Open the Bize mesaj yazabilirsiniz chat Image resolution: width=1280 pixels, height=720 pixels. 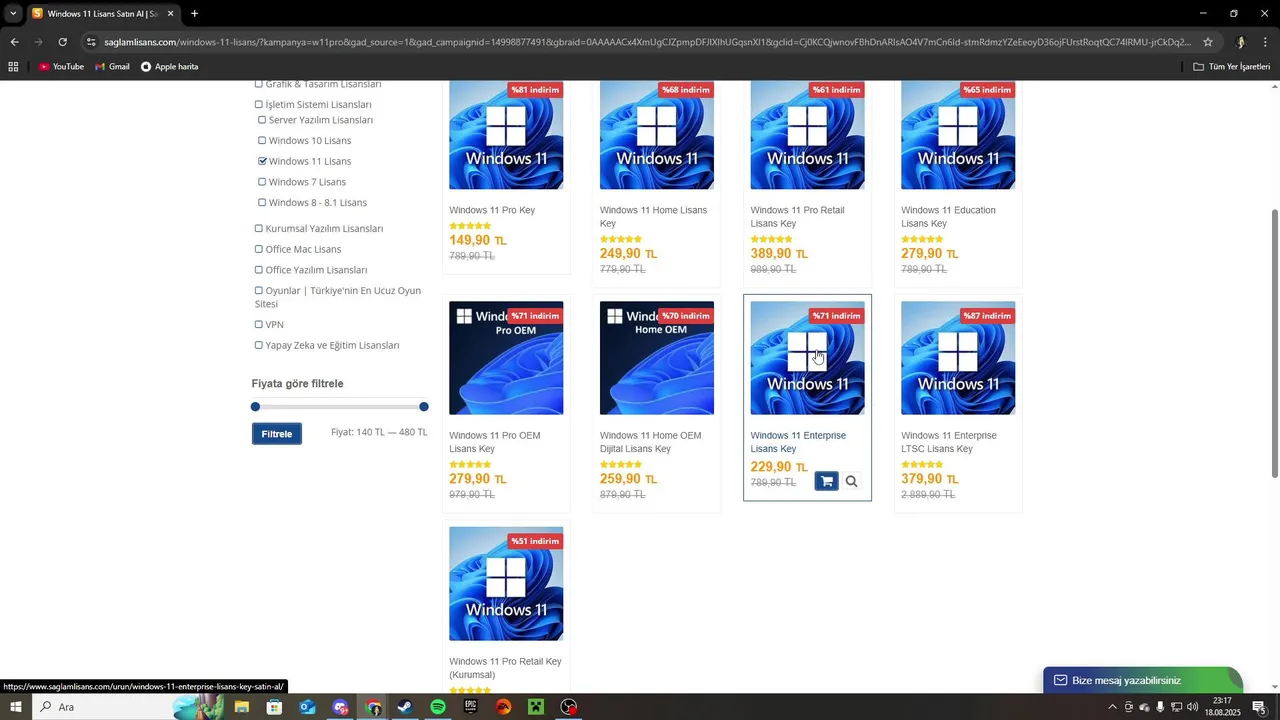pyautogui.click(x=1142, y=681)
